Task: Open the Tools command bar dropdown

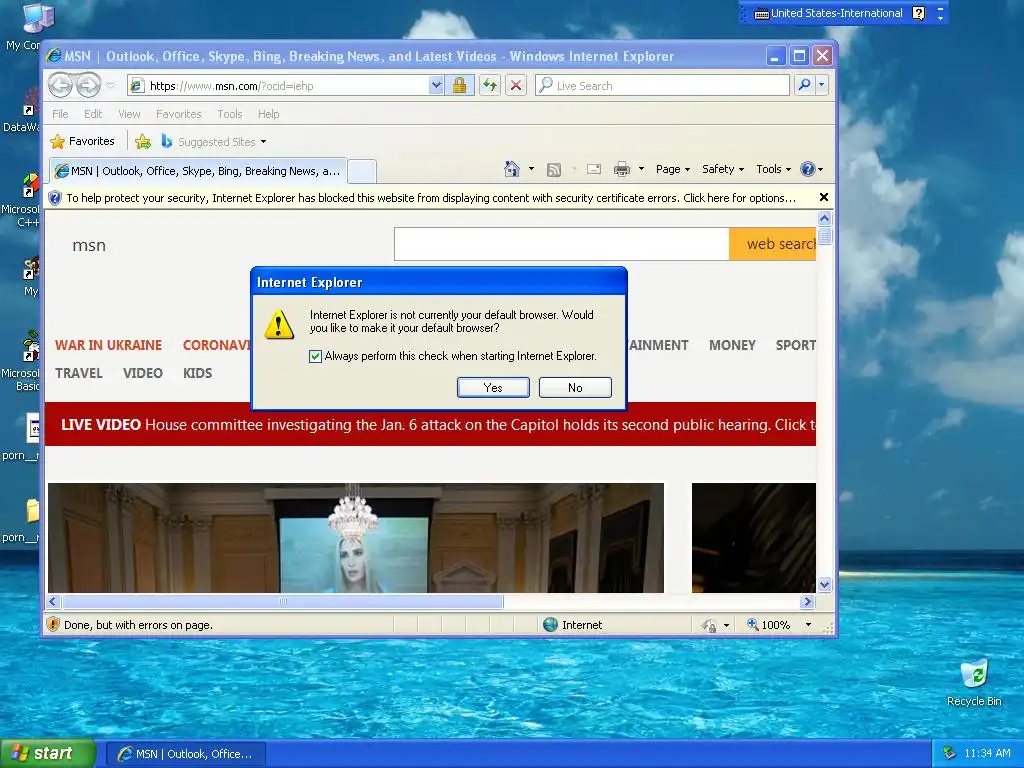Action: click(x=773, y=169)
